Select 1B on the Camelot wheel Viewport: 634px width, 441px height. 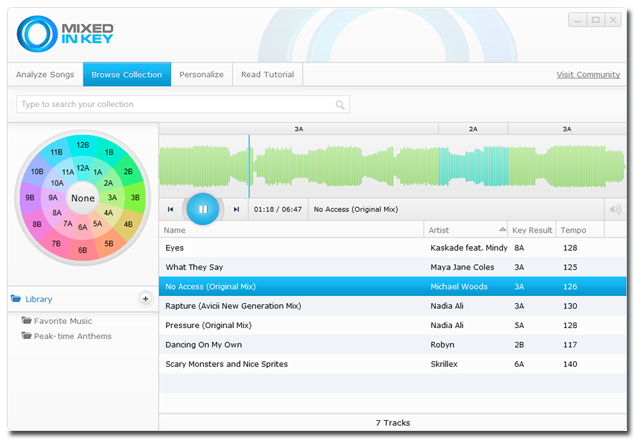tap(109, 152)
